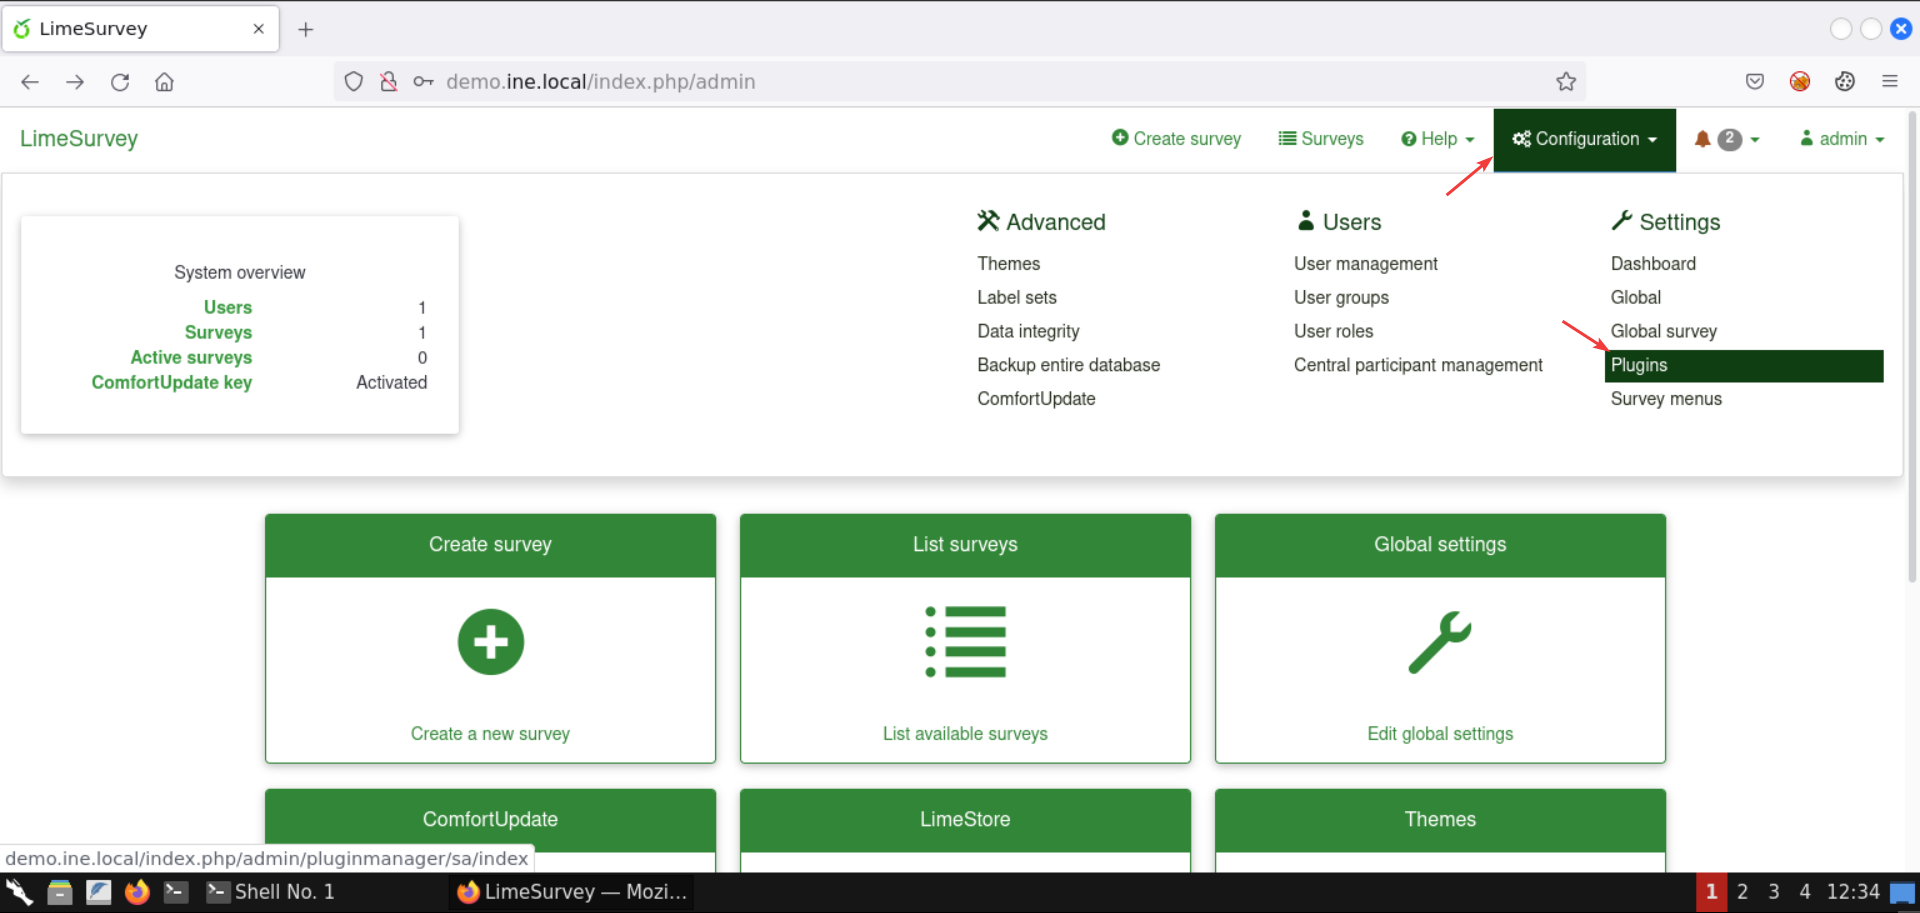This screenshot has width=1920, height=913.
Task: Click the List available surveys link
Action: (x=964, y=733)
